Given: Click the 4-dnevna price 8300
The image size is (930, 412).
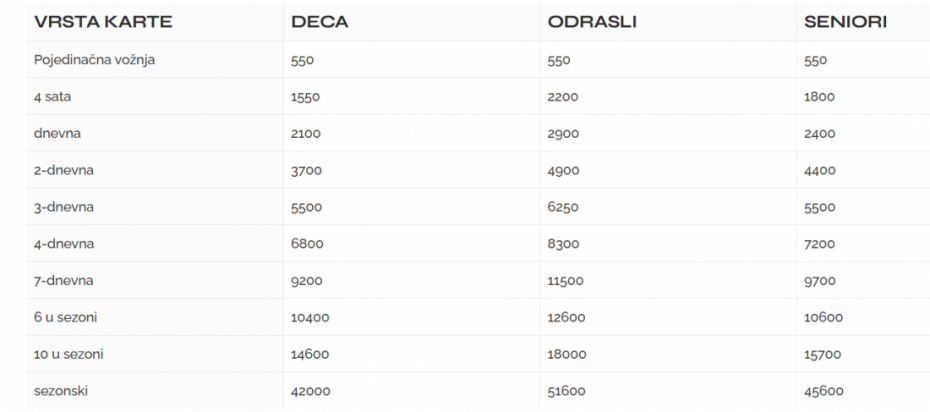Looking at the screenshot, I should [563, 244].
